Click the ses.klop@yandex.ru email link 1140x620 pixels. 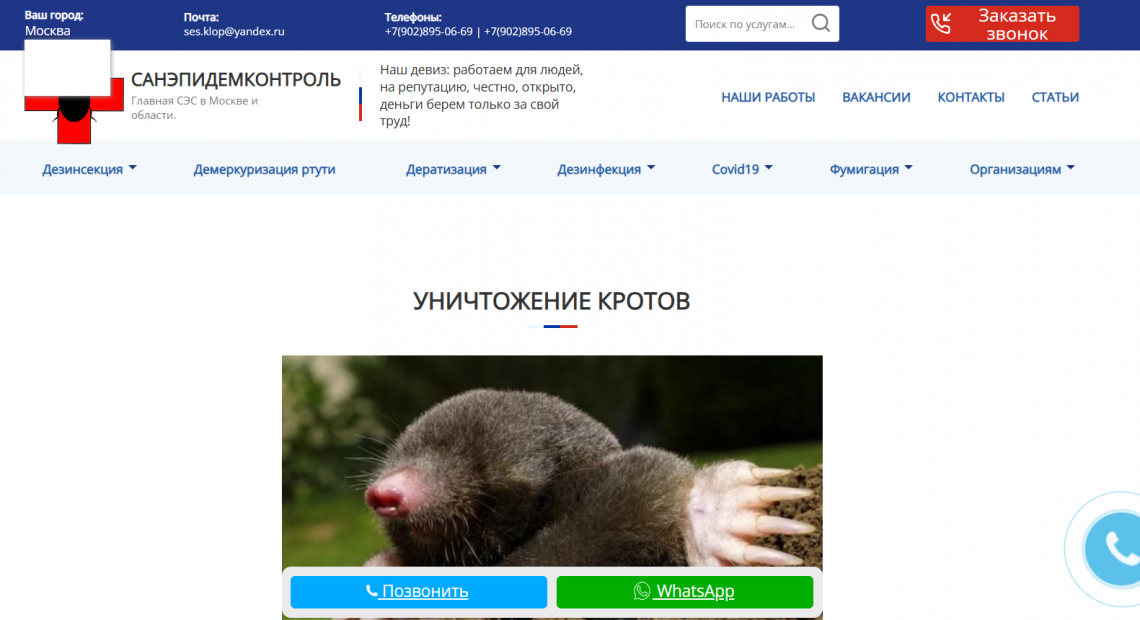click(233, 31)
